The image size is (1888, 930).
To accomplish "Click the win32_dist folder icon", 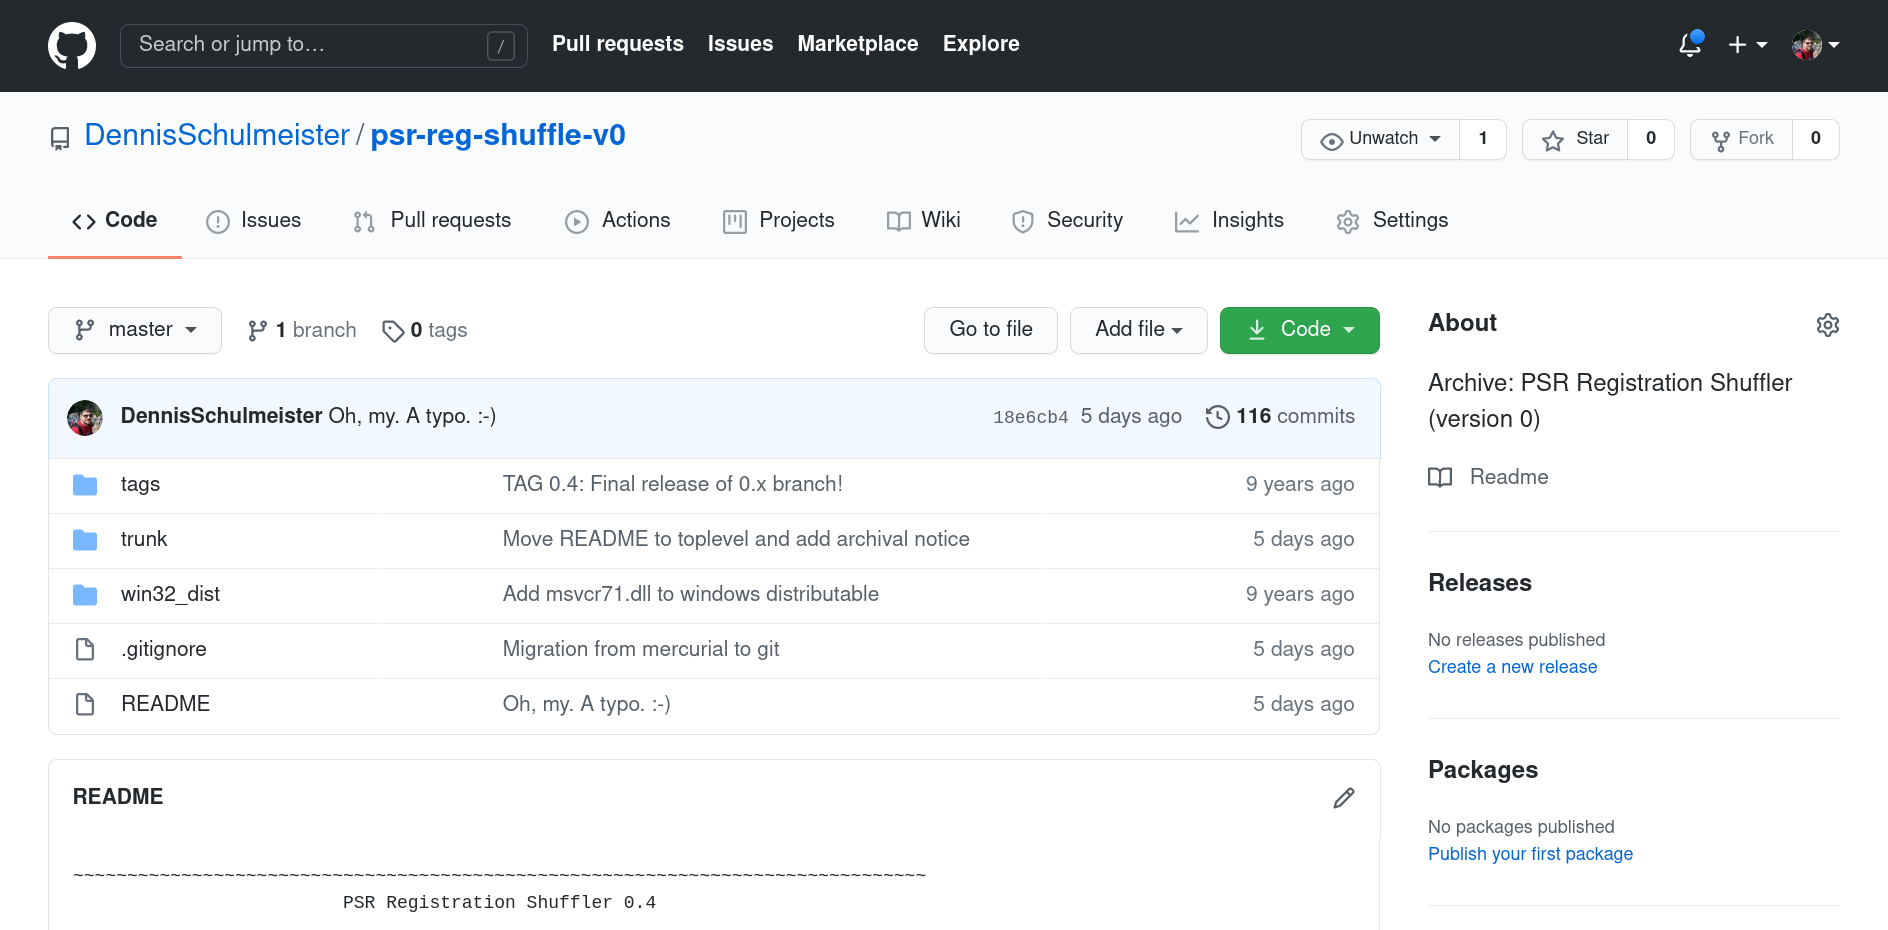I will click(85, 595).
